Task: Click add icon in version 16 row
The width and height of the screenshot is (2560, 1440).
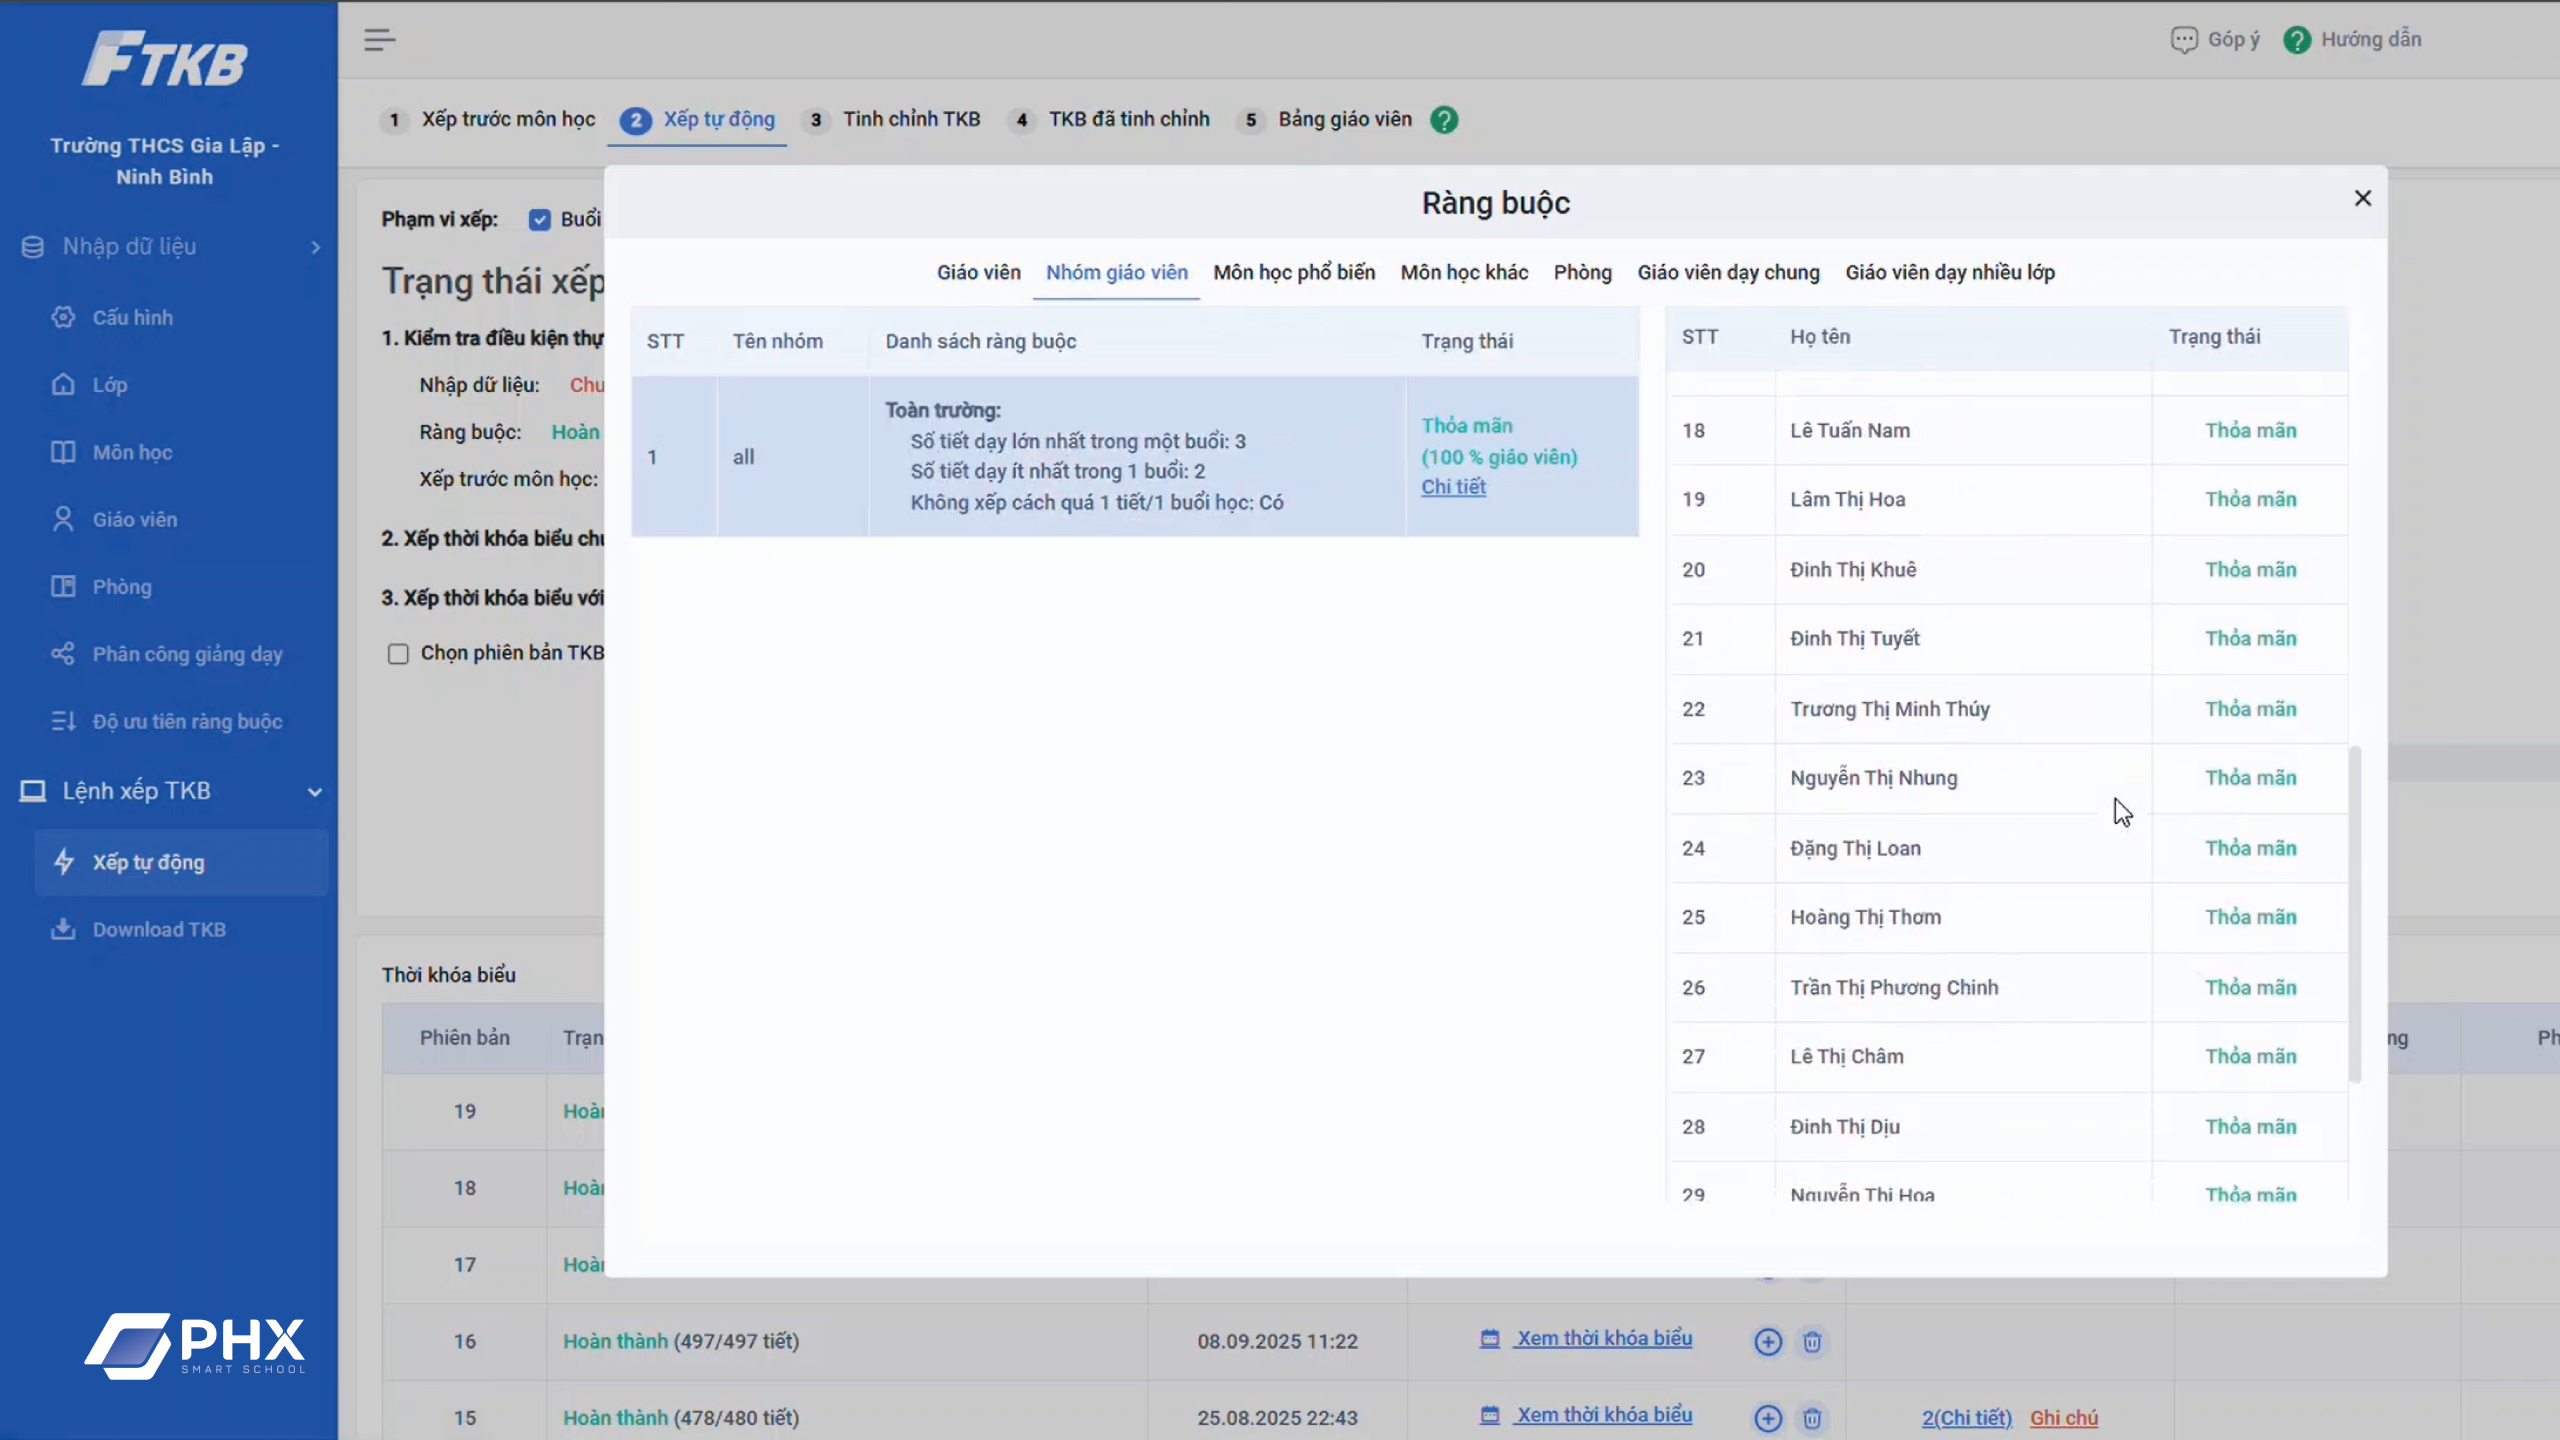Action: [x=1767, y=1342]
